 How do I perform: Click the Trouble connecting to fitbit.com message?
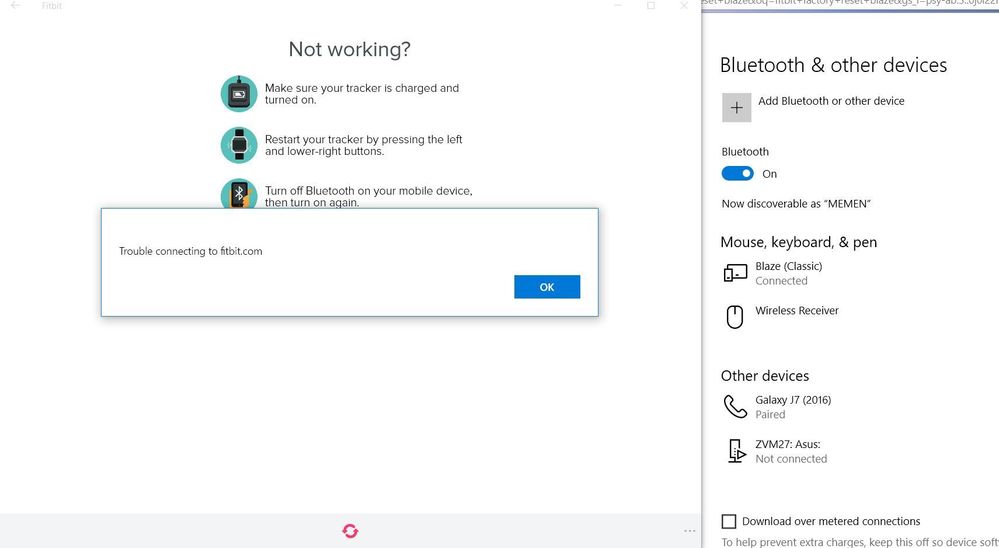click(x=190, y=251)
